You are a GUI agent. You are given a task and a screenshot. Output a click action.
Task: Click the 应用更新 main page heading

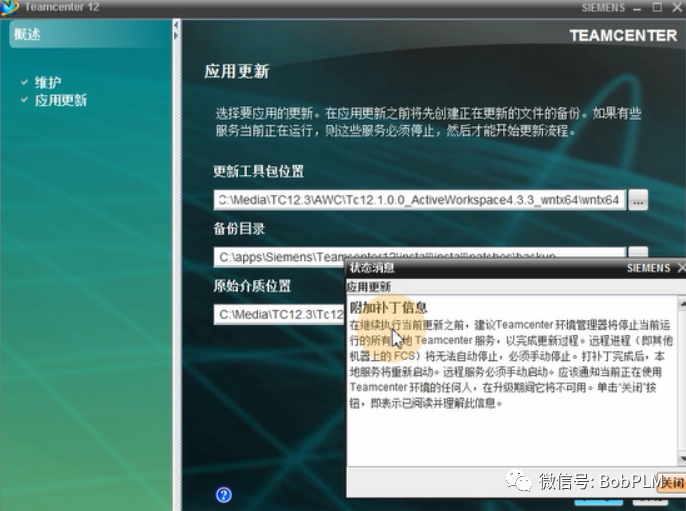tap(237, 71)
